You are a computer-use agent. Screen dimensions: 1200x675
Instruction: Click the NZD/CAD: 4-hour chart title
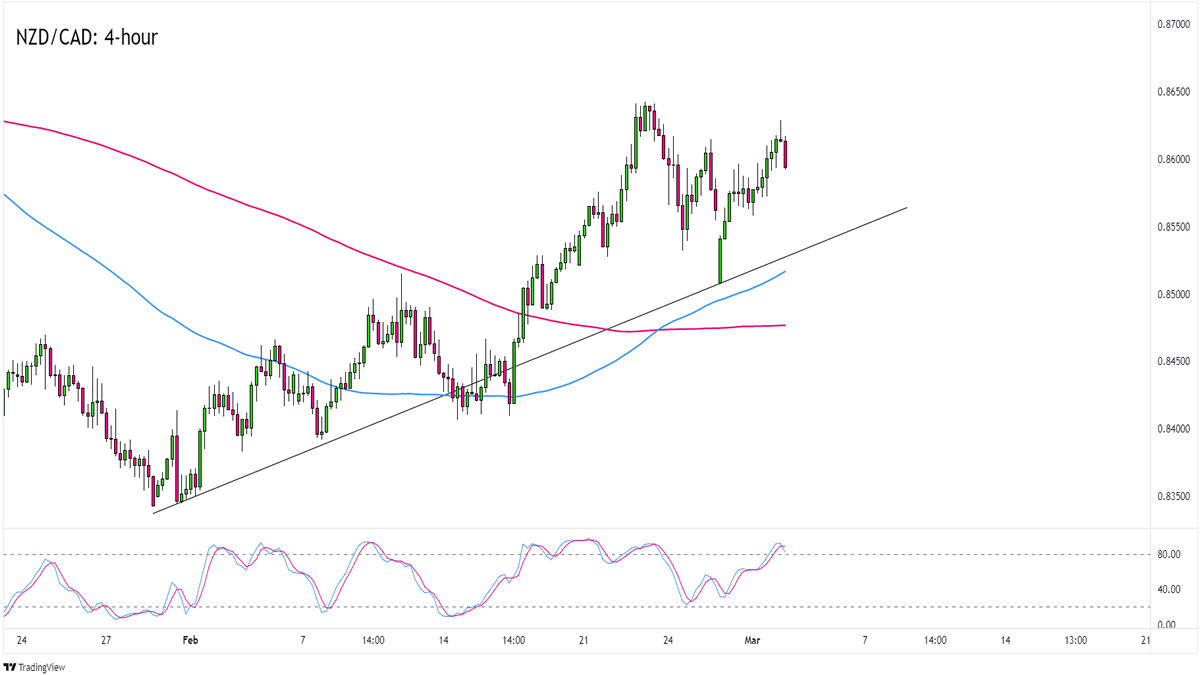(86, 38)
